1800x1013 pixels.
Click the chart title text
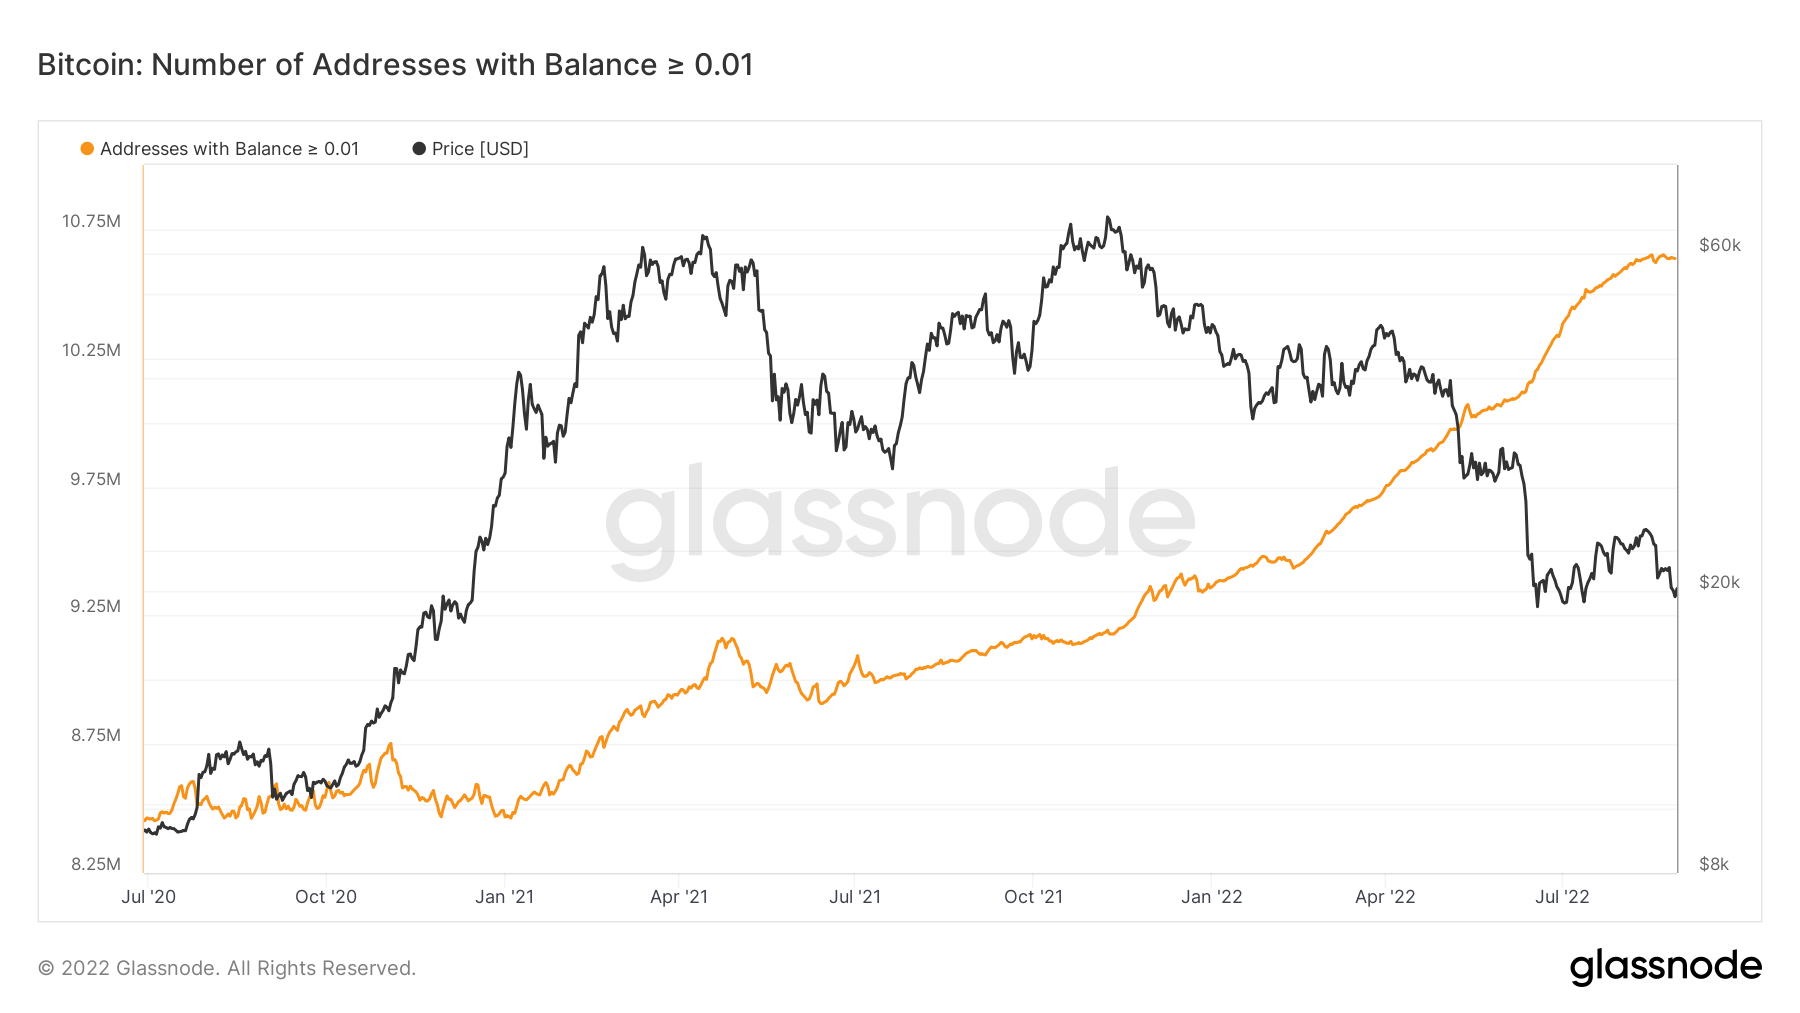coord(395,65)
